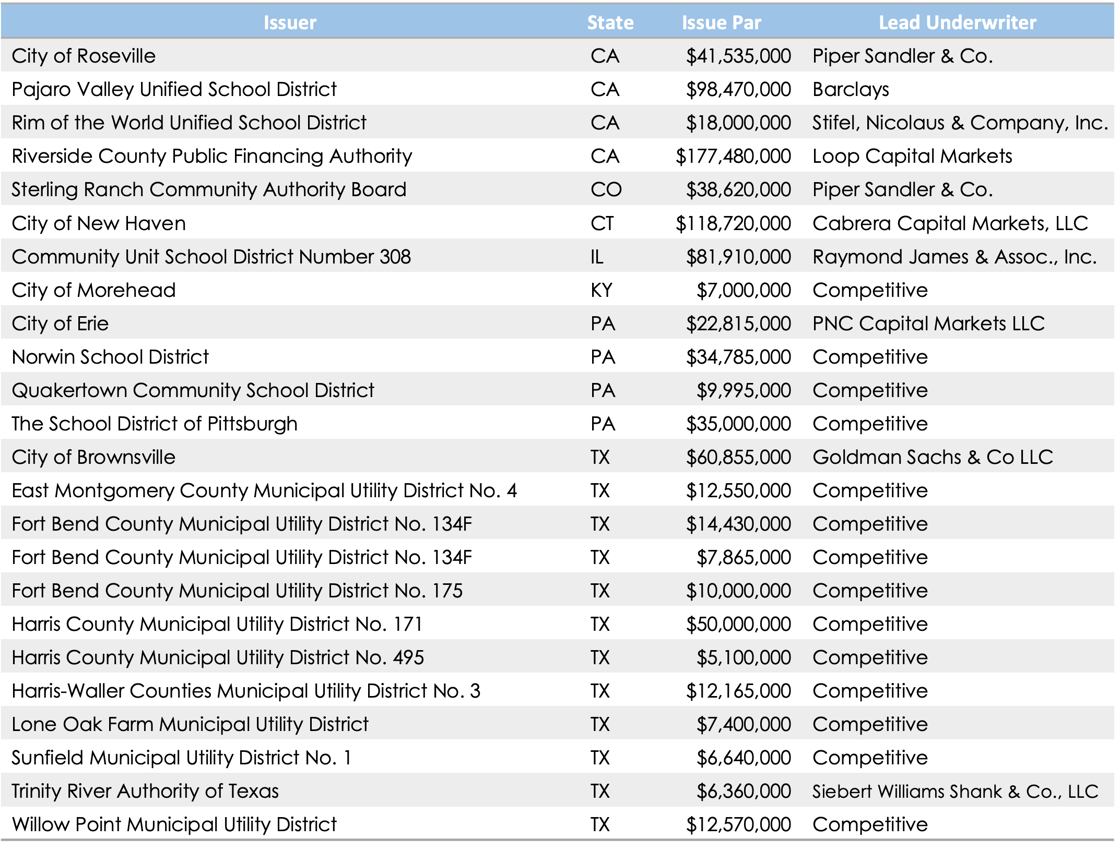The image size is (1120, 851).
Task: Select the City of Roseville issuer cell
Action: (x=84, y=56)
